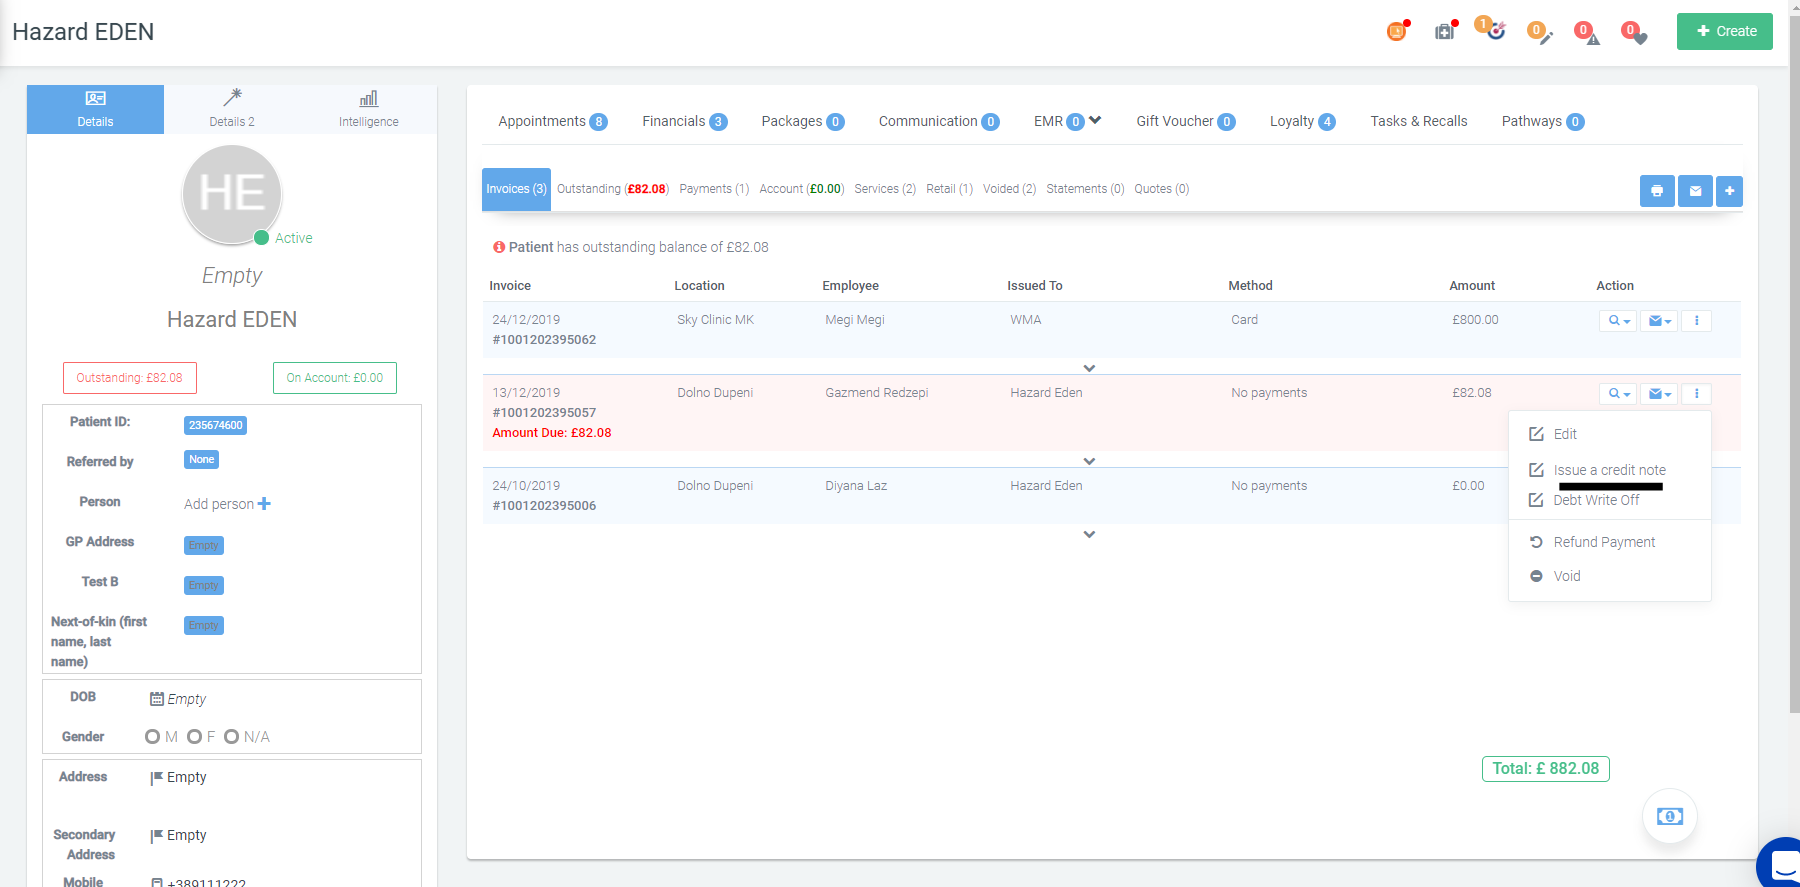Select the Outstanding (£82.08) sub-tab
The image size is (1800, 887).
click(x=612, y=189)
